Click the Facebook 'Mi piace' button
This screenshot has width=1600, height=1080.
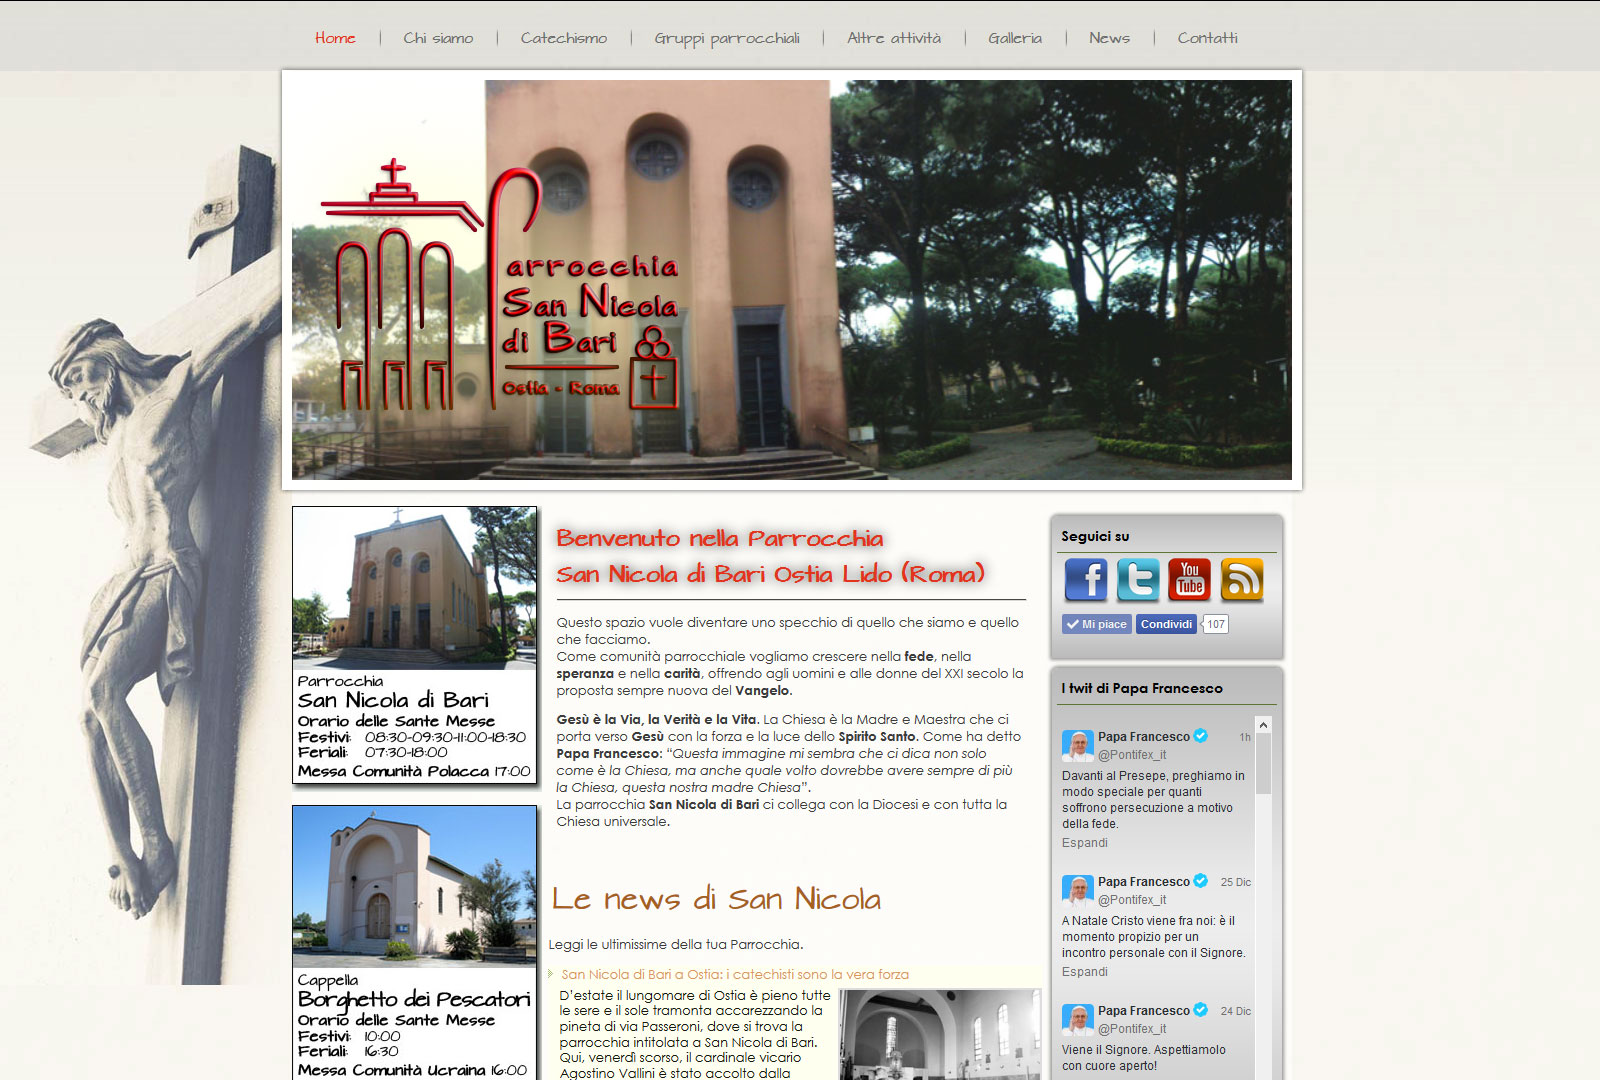coord(1097,624)
